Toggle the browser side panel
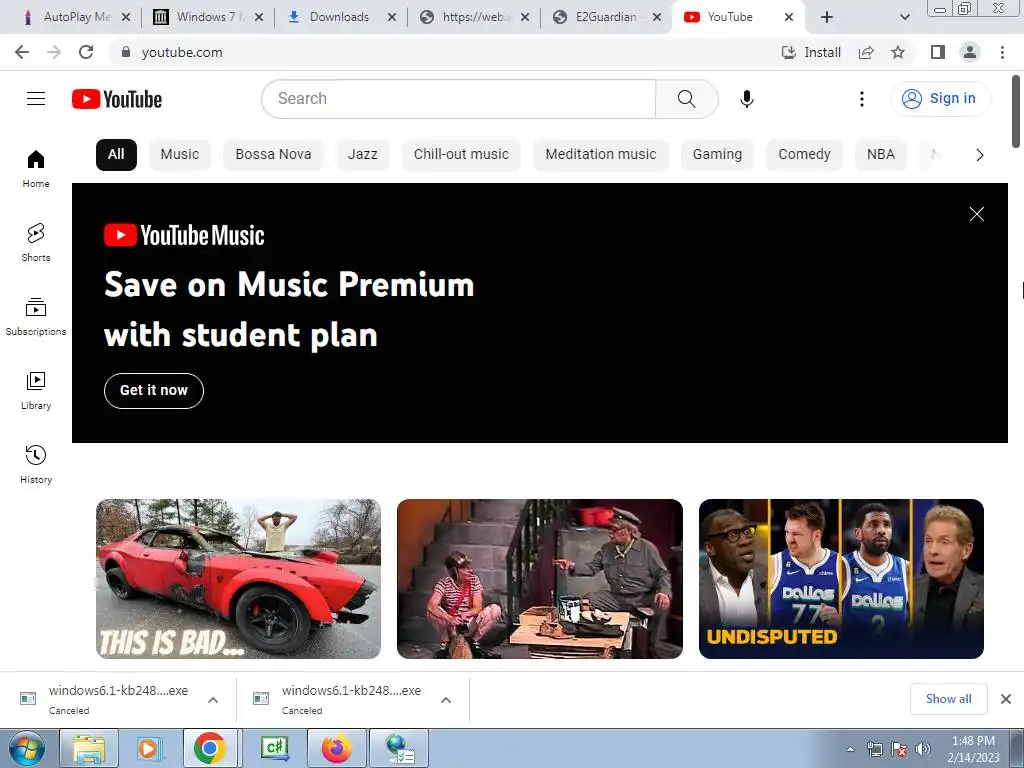1024x768 pixels. 938,52
